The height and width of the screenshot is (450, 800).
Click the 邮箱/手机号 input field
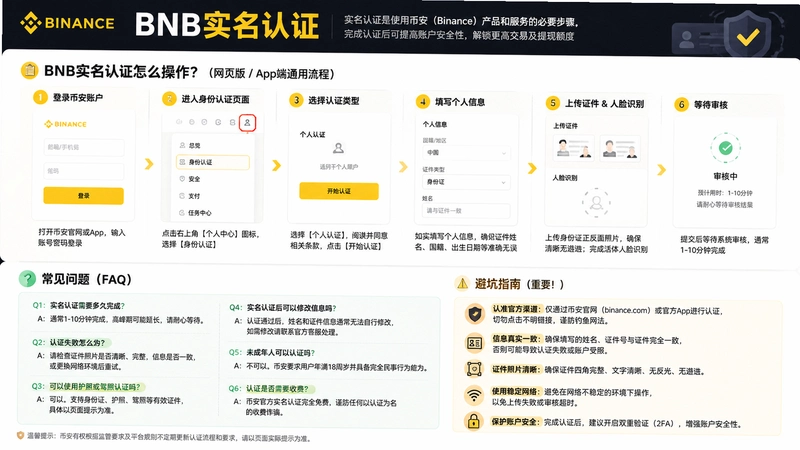coord(84,147)
